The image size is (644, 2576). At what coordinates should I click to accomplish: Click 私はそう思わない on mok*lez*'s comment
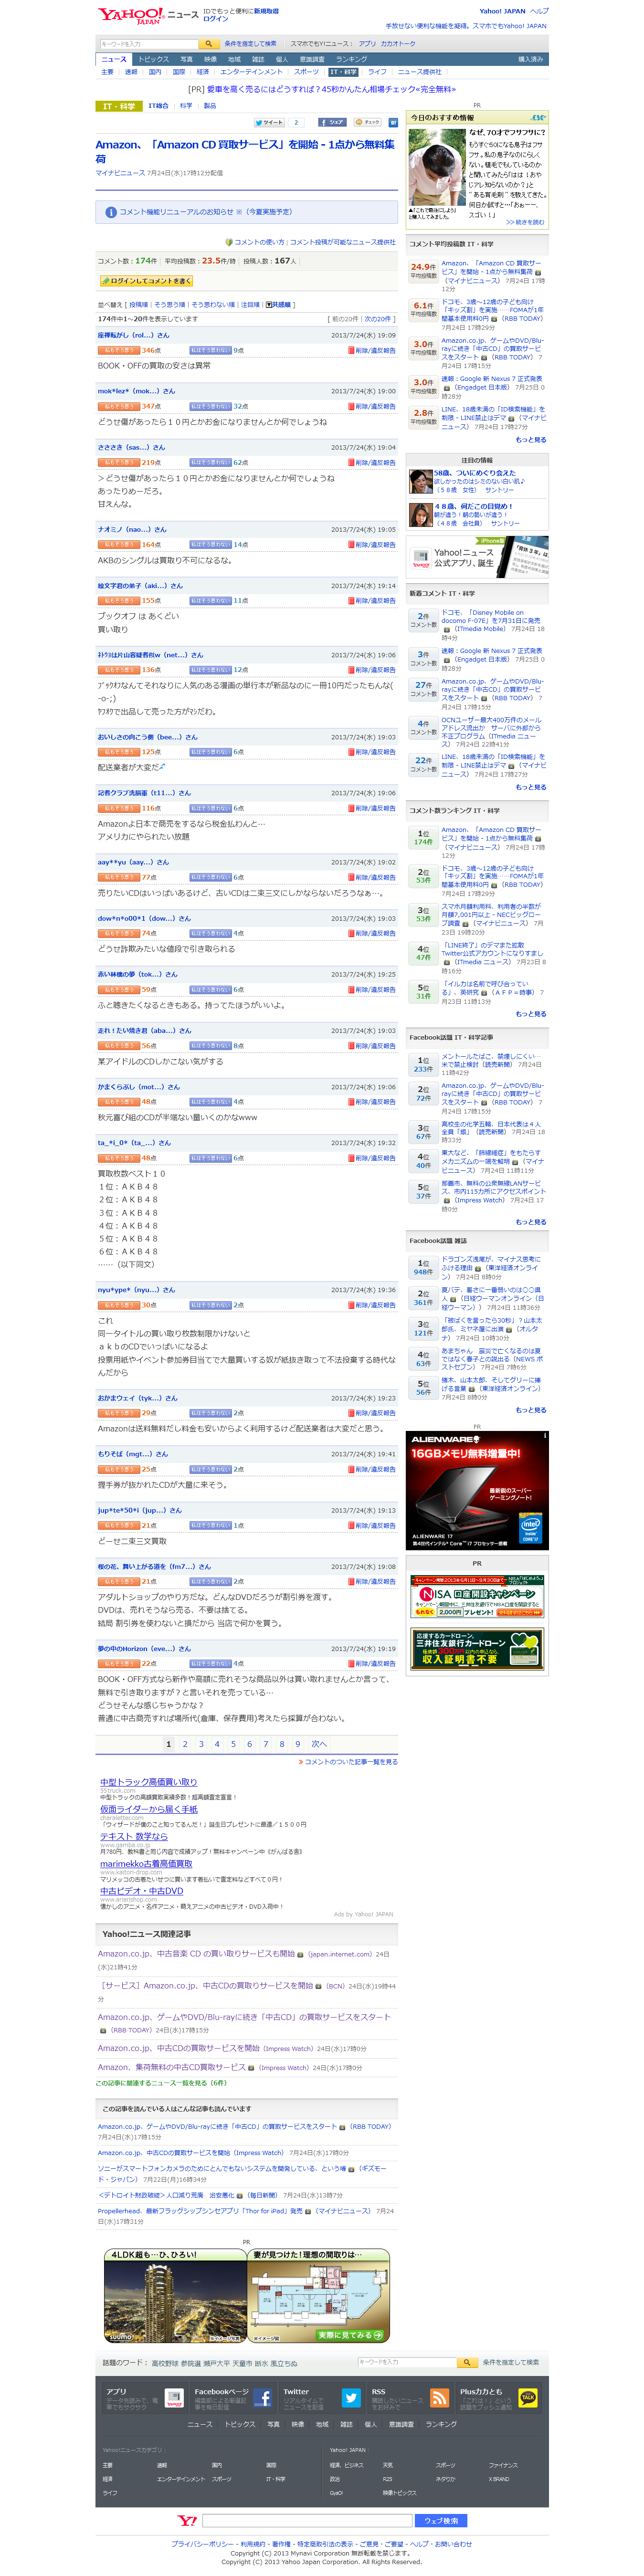210,406
